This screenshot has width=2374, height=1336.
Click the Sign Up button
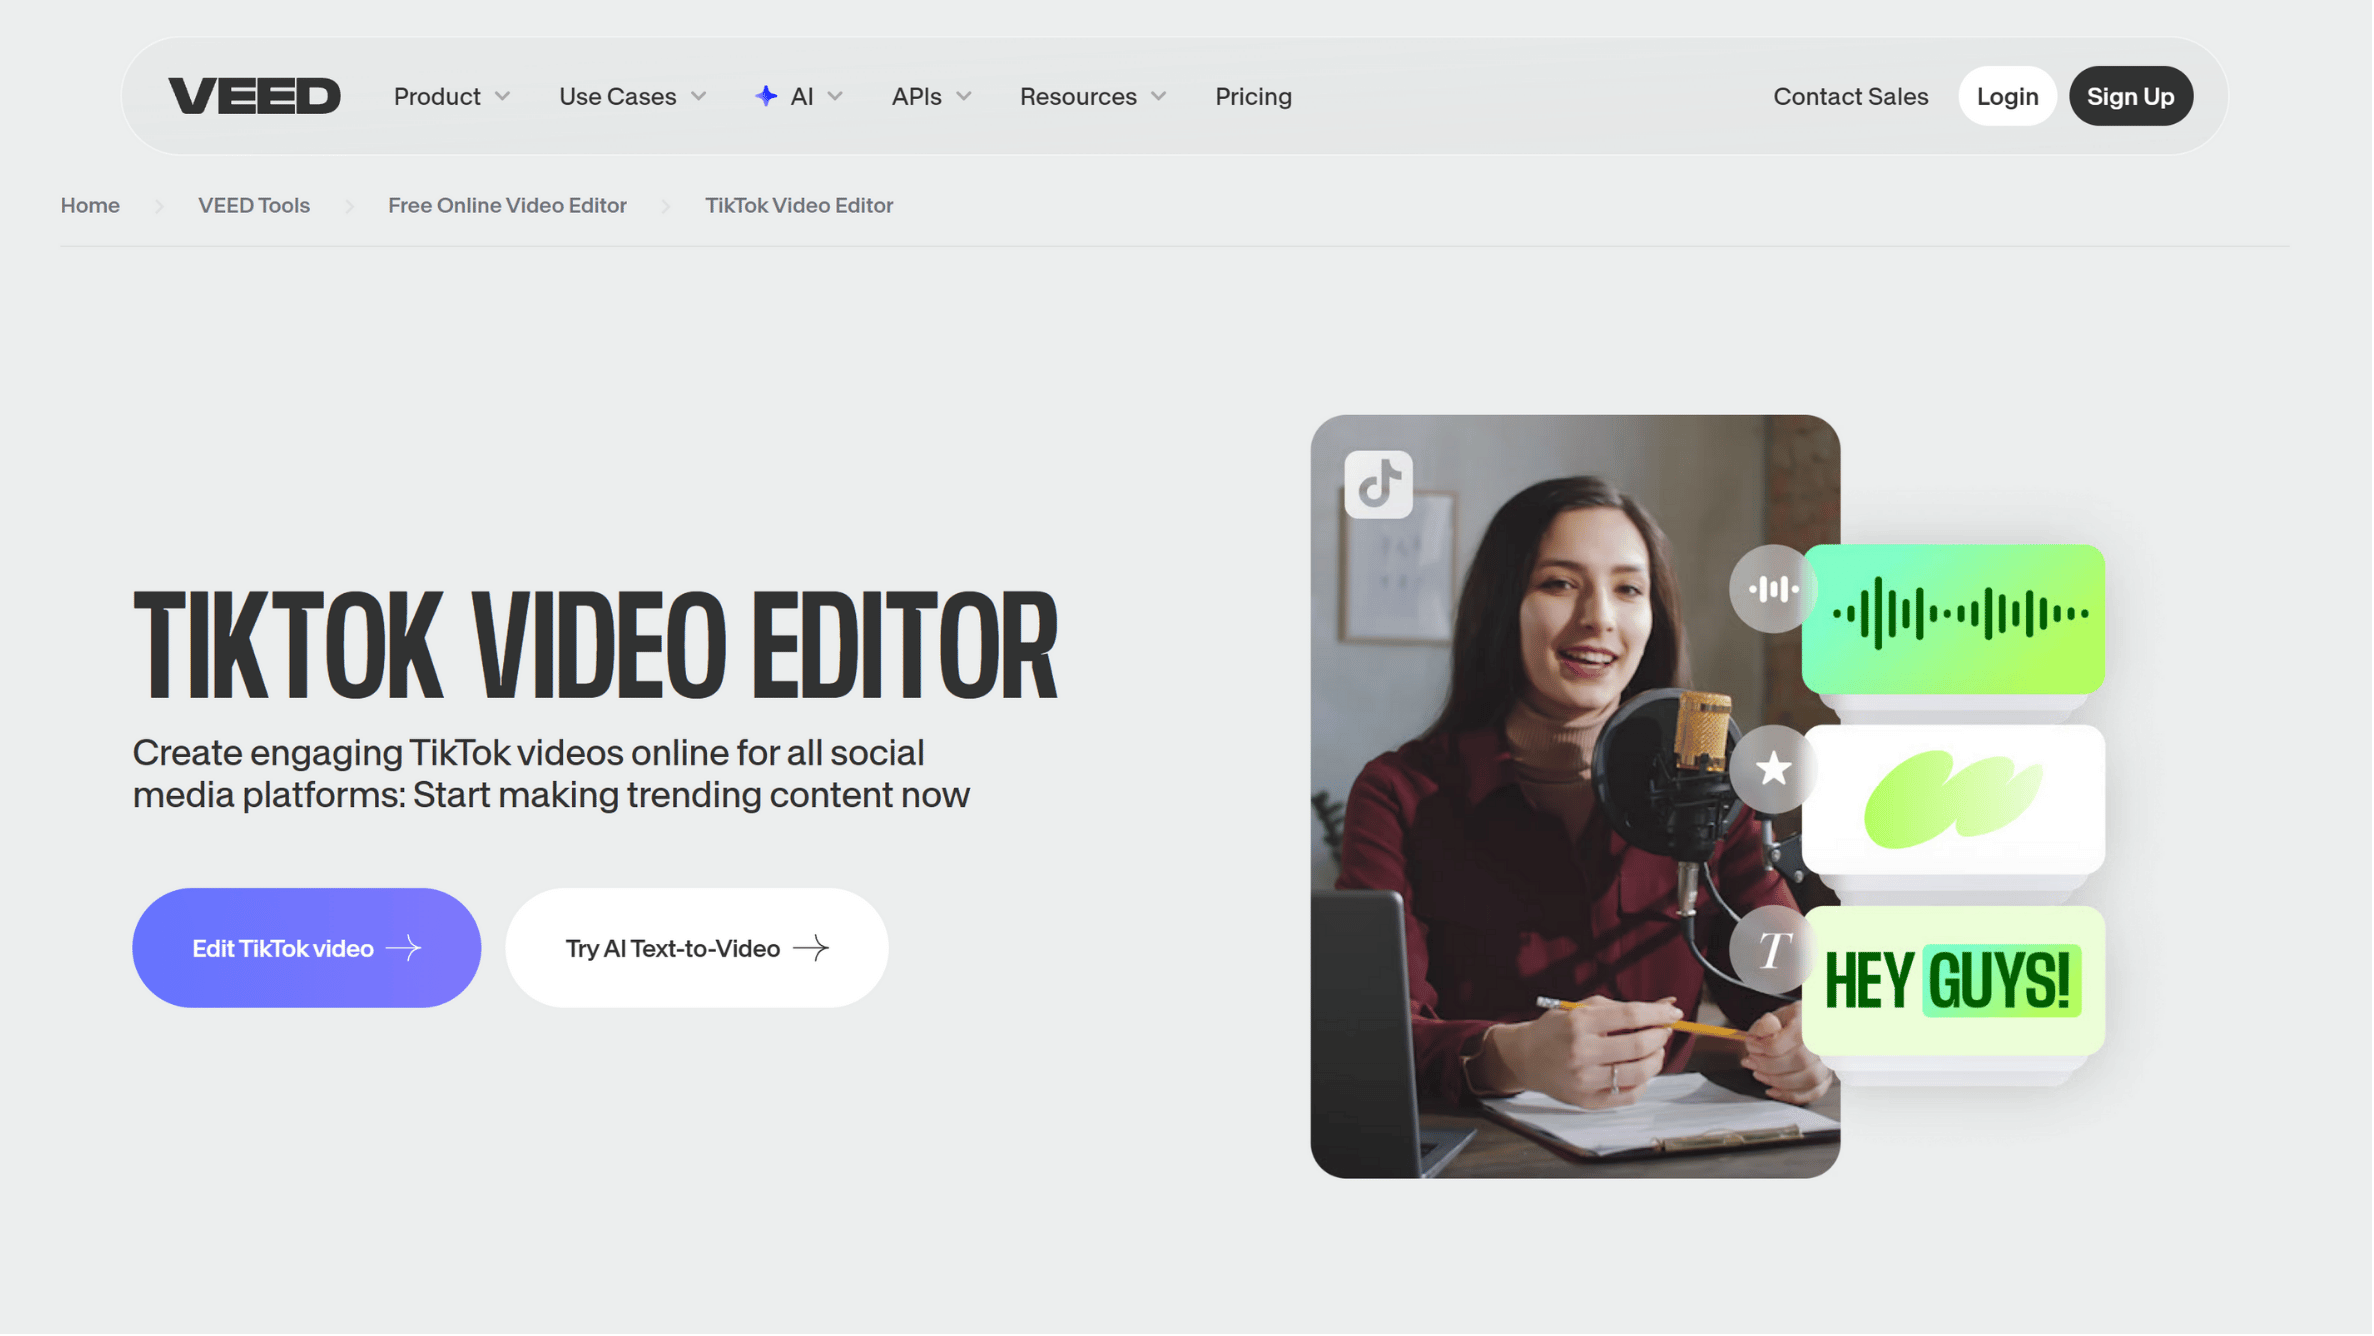[x=2131, y=97]
